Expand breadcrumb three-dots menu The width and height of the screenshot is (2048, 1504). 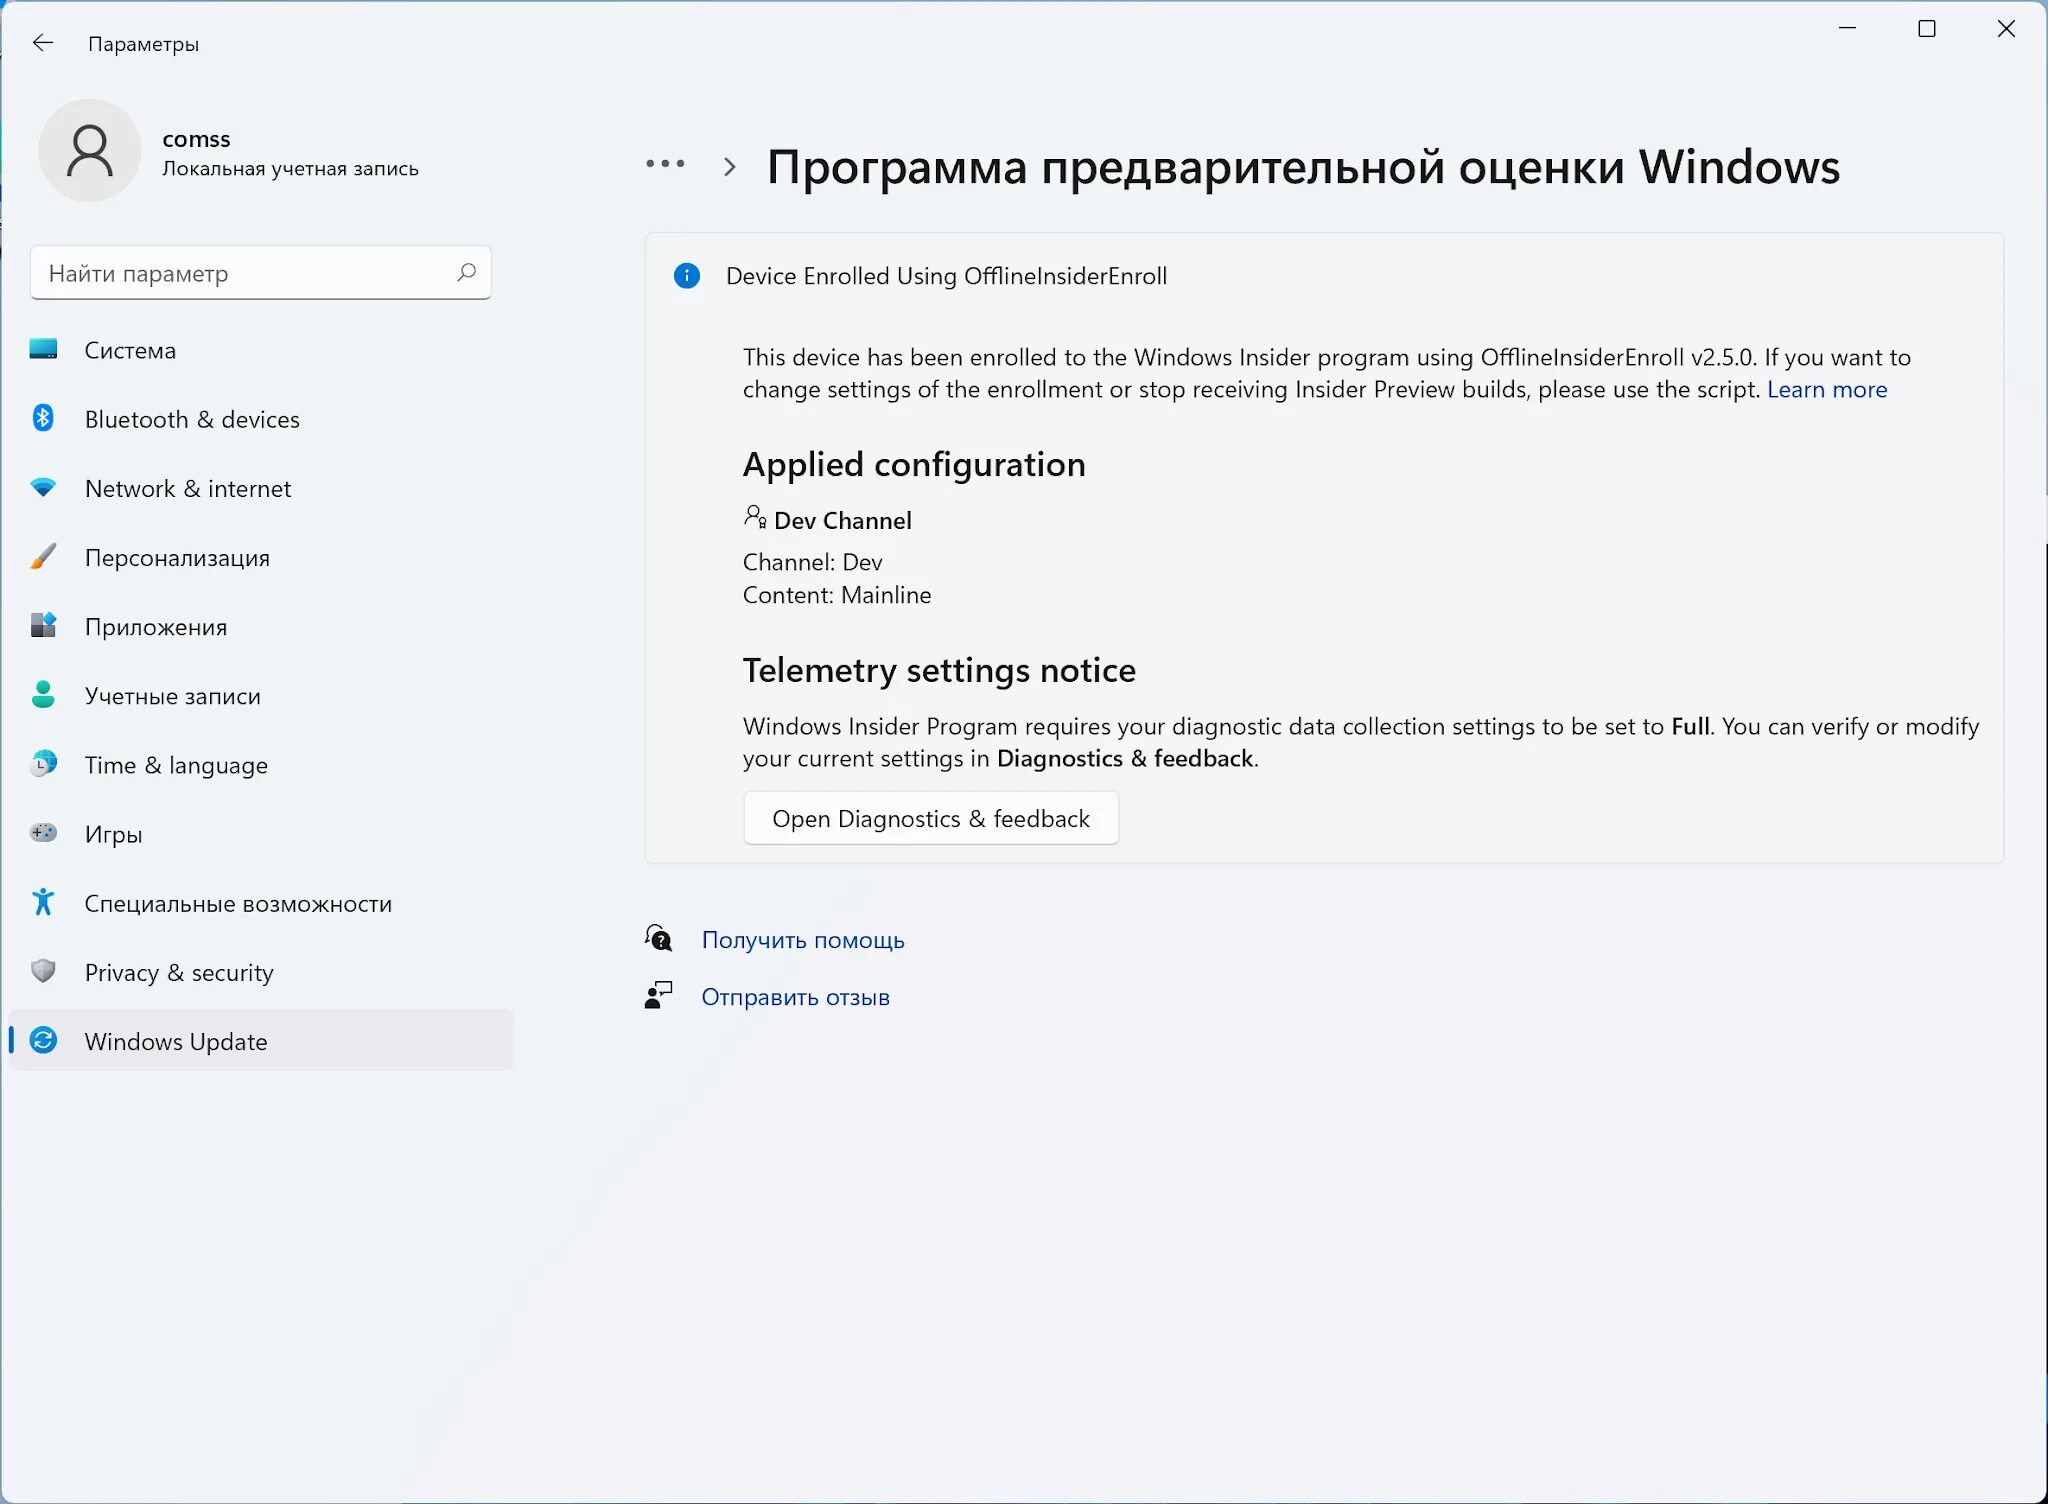click(x=665, y=164)
